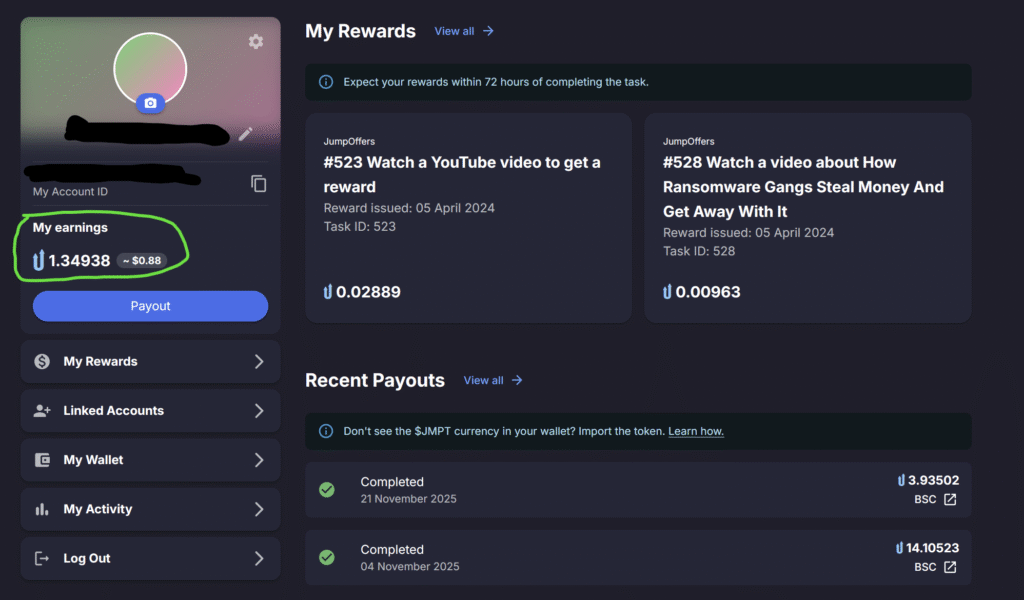View all My Rewards
The width and height of the screenshot is (1024, 600).
464,31
